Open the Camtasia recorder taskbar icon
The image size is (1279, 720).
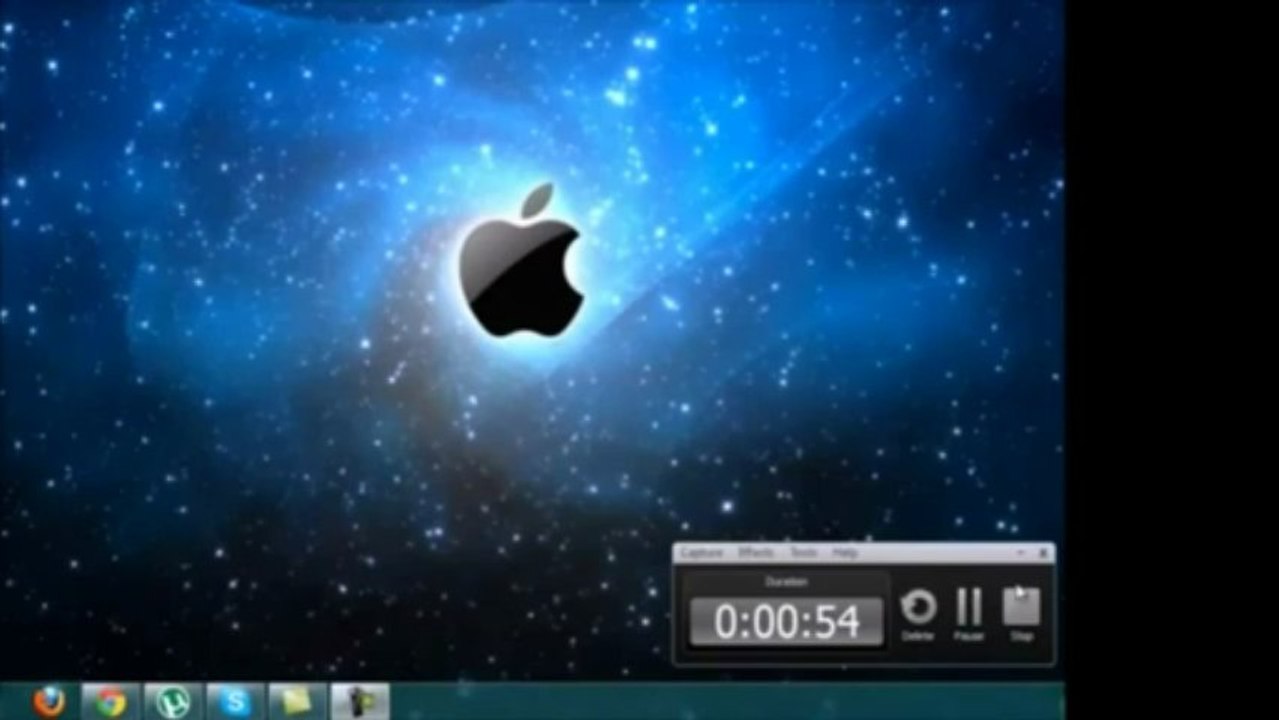(x=360, y=702)
